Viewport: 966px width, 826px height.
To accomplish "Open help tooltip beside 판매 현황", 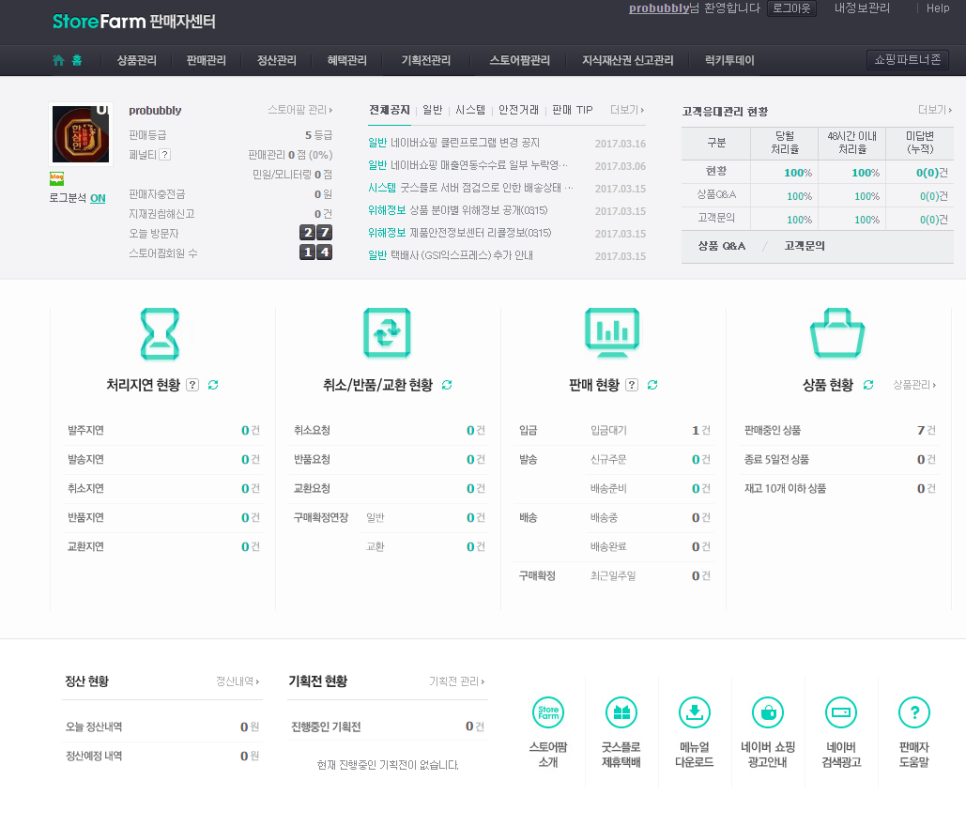I will point(631,385).
